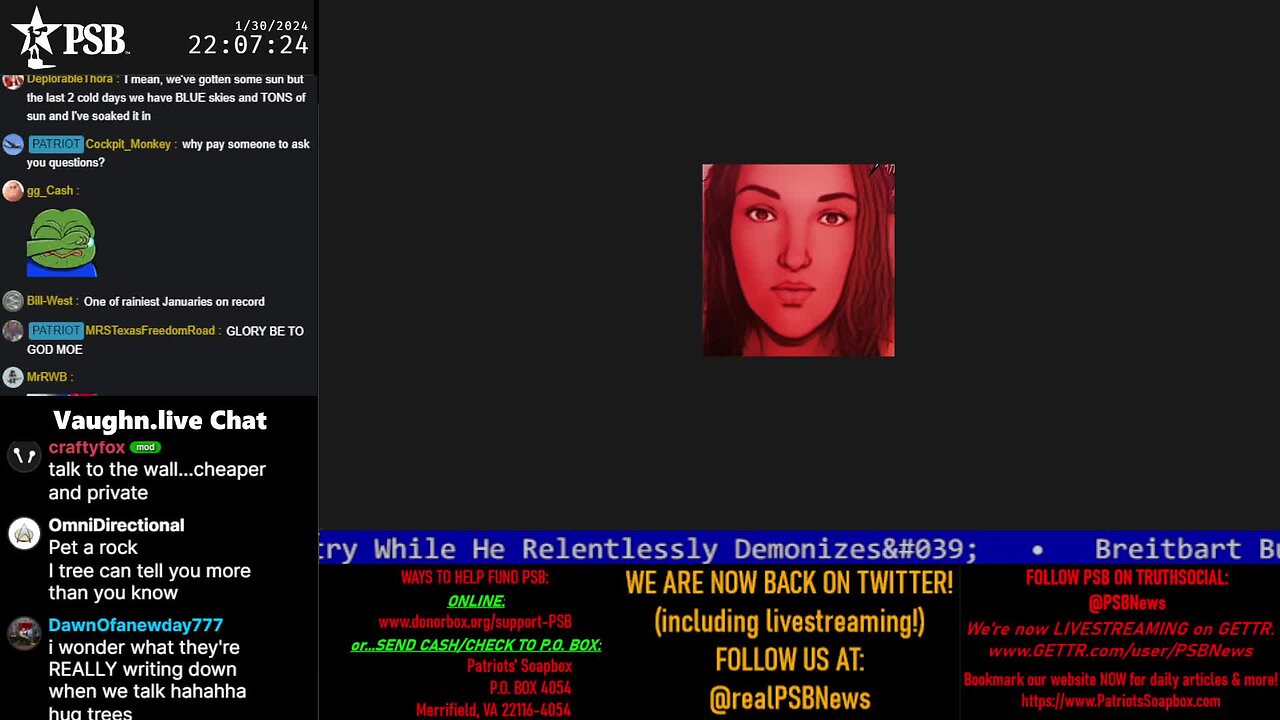The image size is (1280, 720).
Task: Click the '(including livestreaming!)' text
Action: (x=789, y=622)
